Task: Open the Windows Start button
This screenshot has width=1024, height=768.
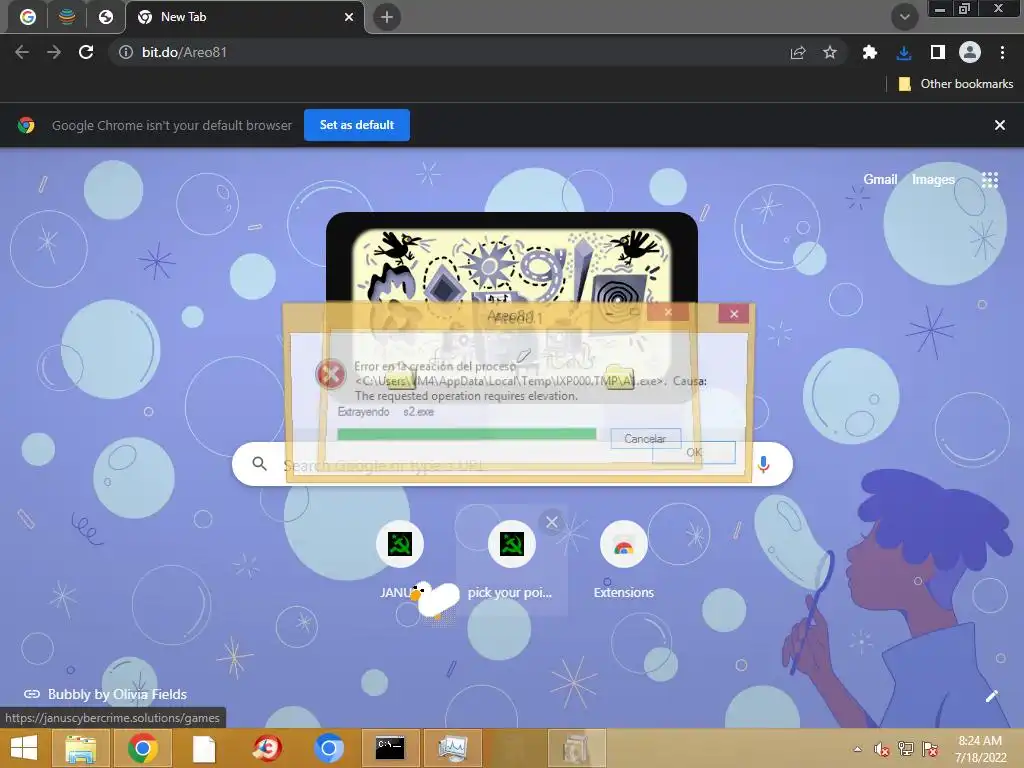Action: pyautogui.click(x=24, y=748)
